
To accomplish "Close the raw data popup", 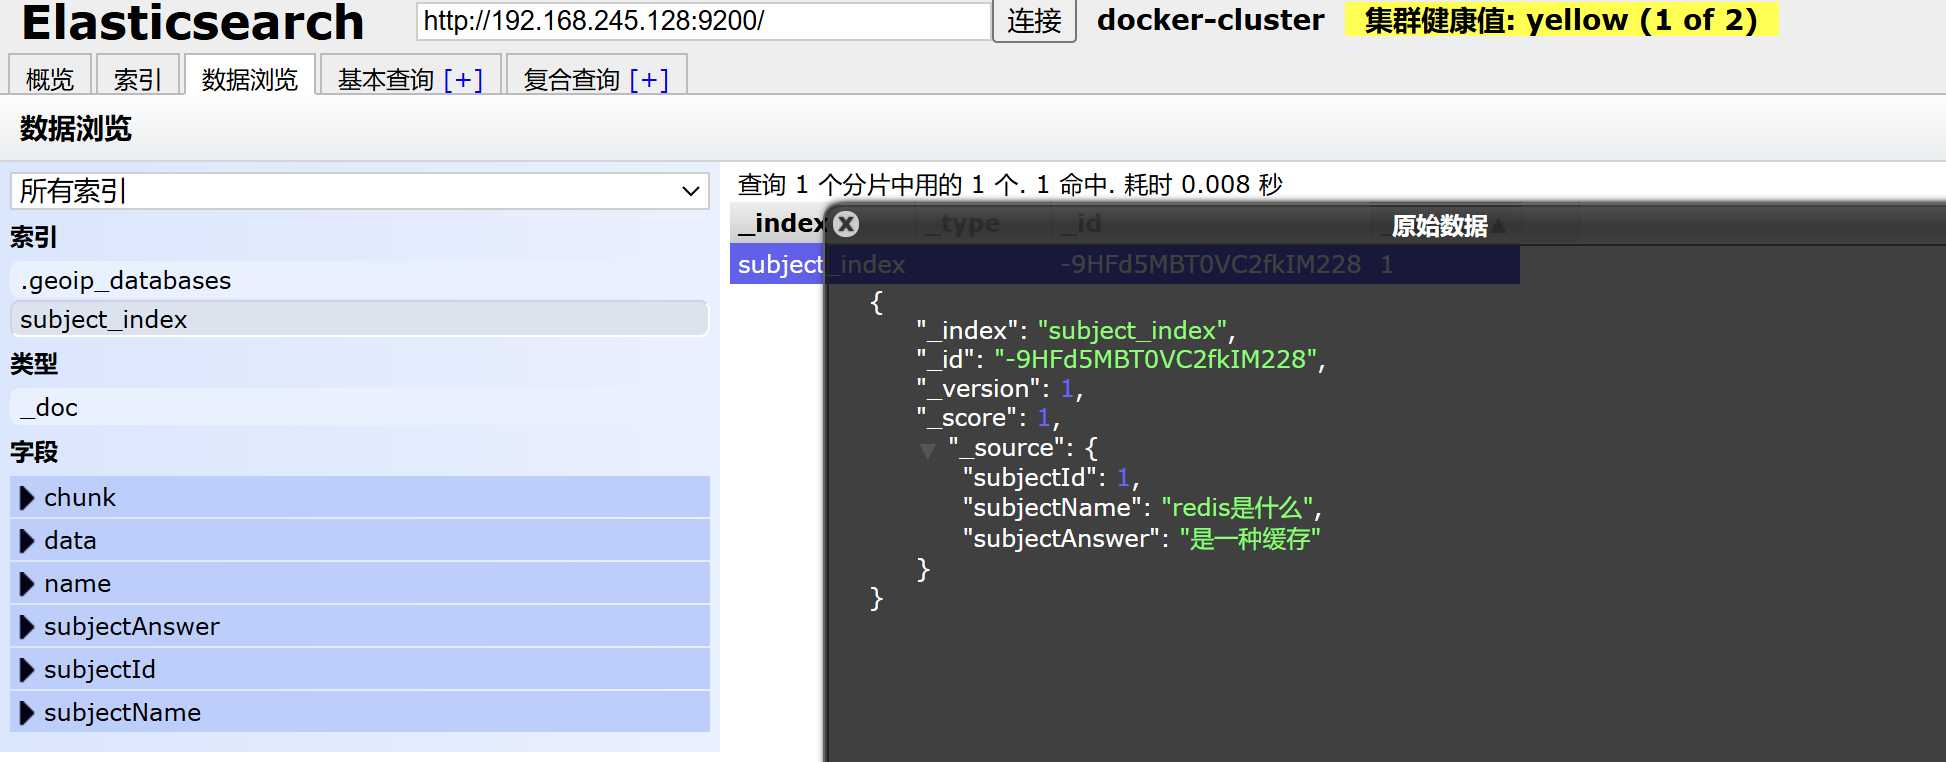I will click(846, 224).
